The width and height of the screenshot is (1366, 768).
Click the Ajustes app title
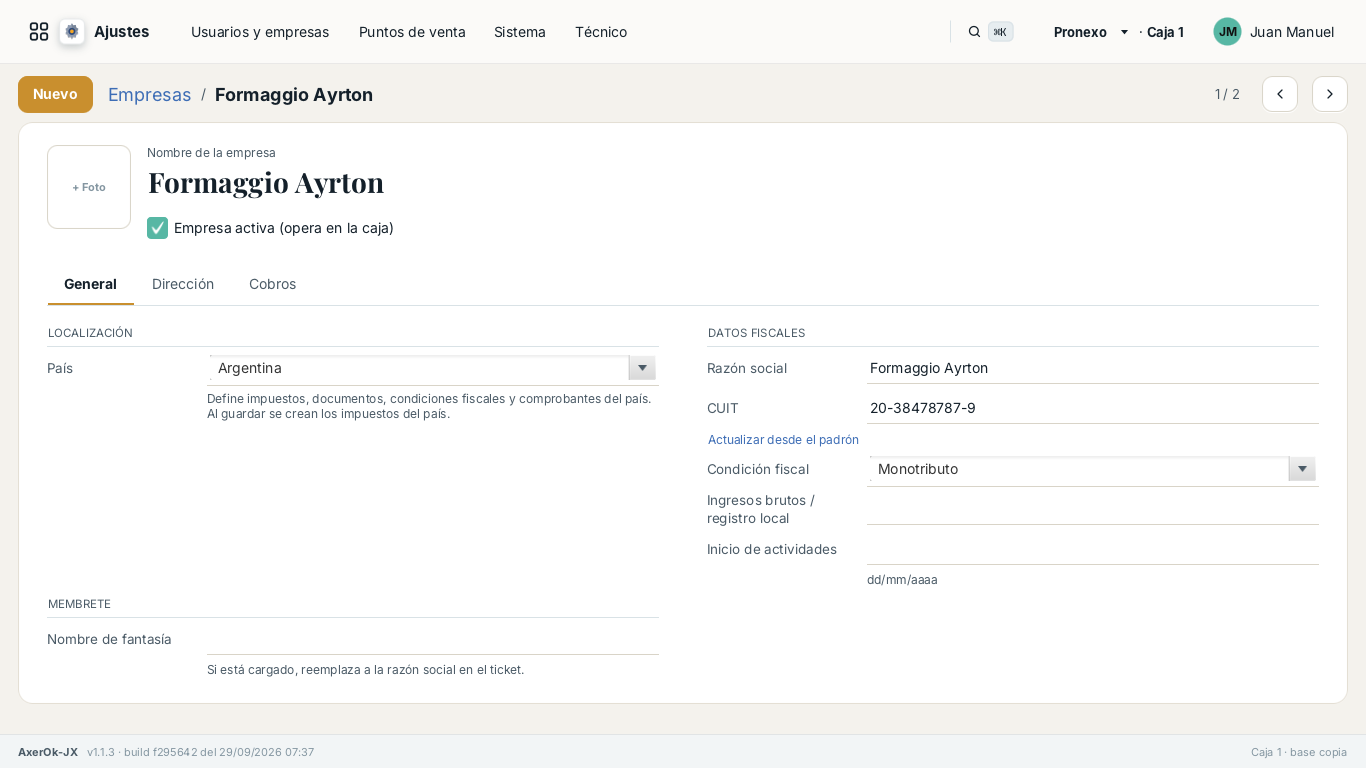tap(121, 32)
